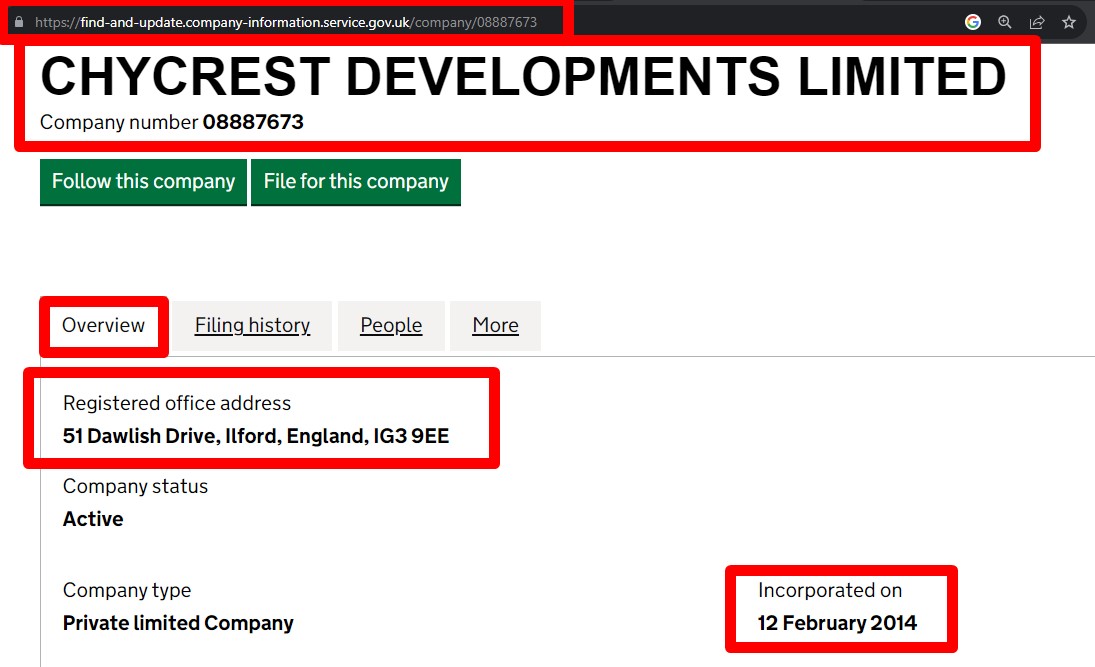Click the URL in the address bar
This screenshot has width=1095, height=667.
click(x=286, y=22)
